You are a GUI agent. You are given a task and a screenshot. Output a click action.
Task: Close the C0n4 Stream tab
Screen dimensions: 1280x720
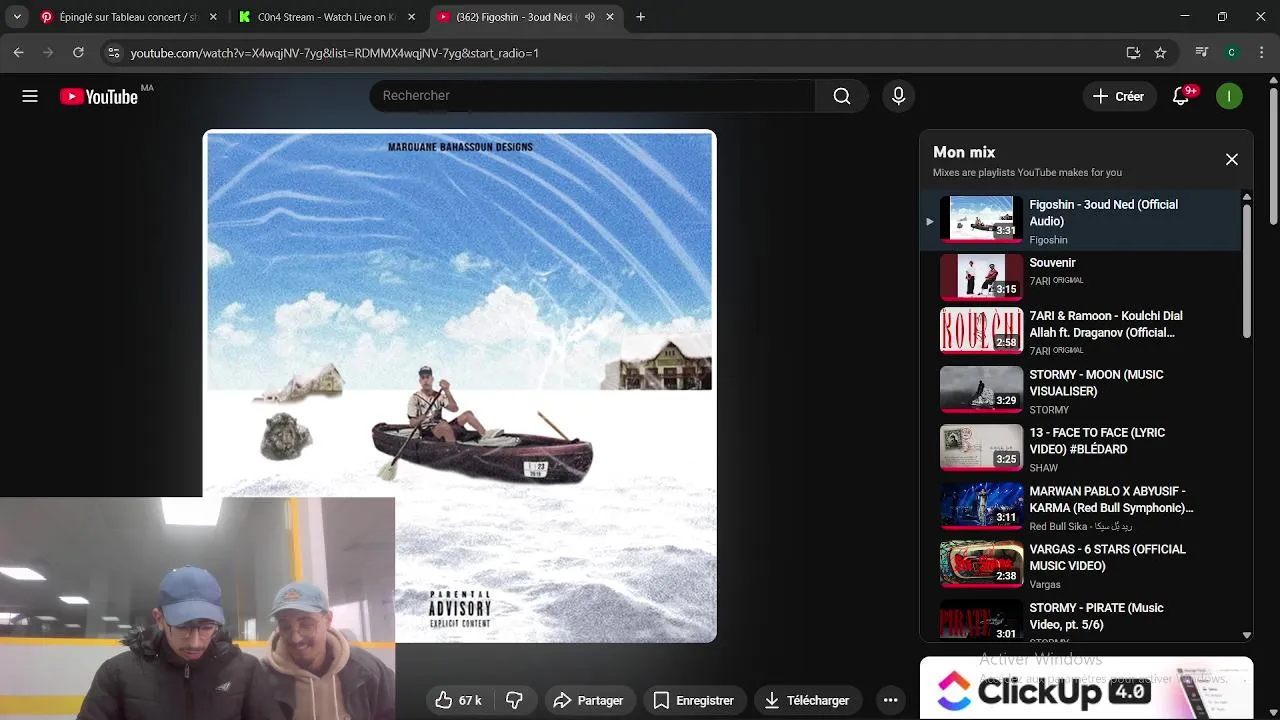413,17
